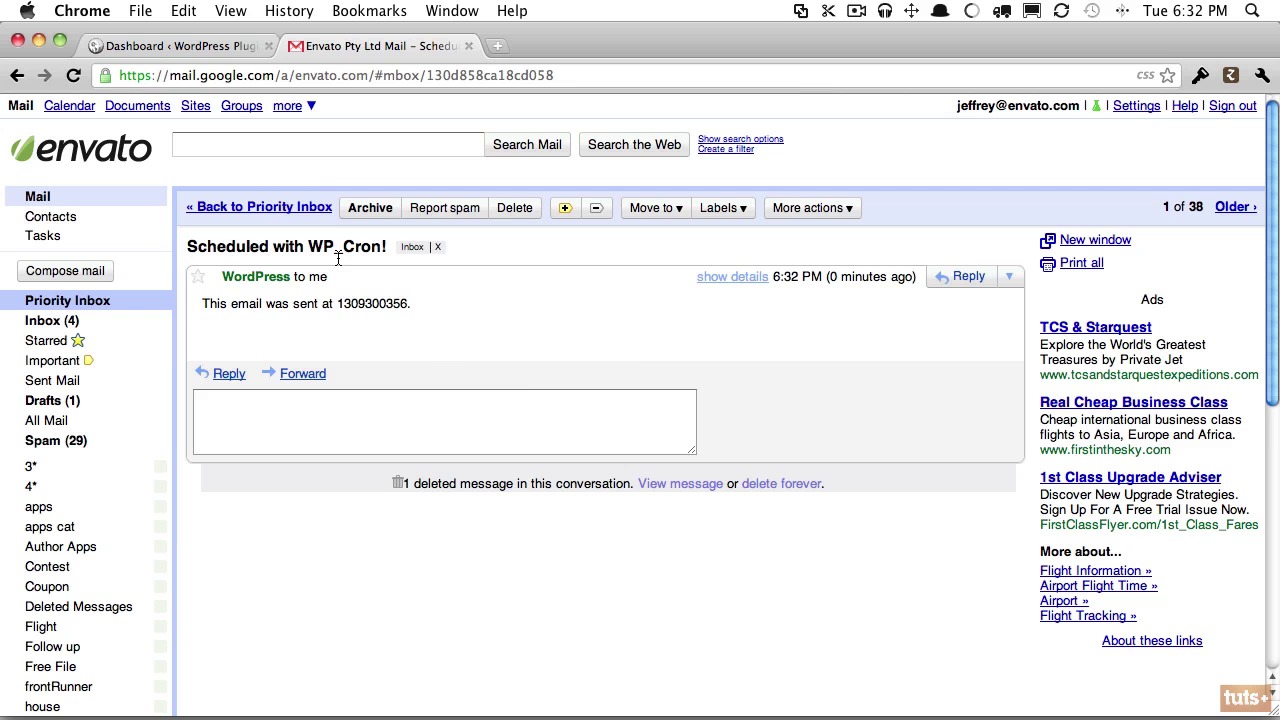Click Search Mail button
The image size is (1280, 720).
coord(527,145)
